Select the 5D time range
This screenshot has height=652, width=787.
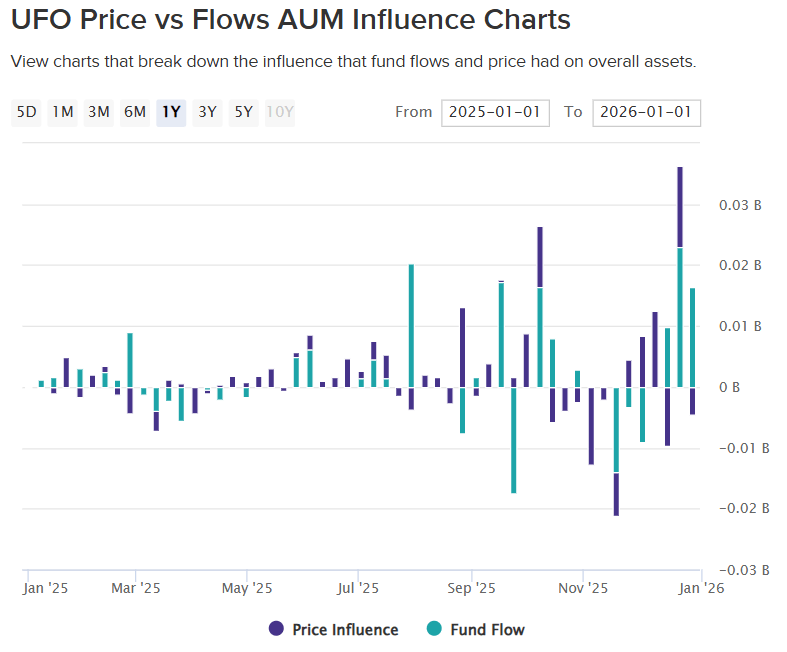(x=27, y=112)
